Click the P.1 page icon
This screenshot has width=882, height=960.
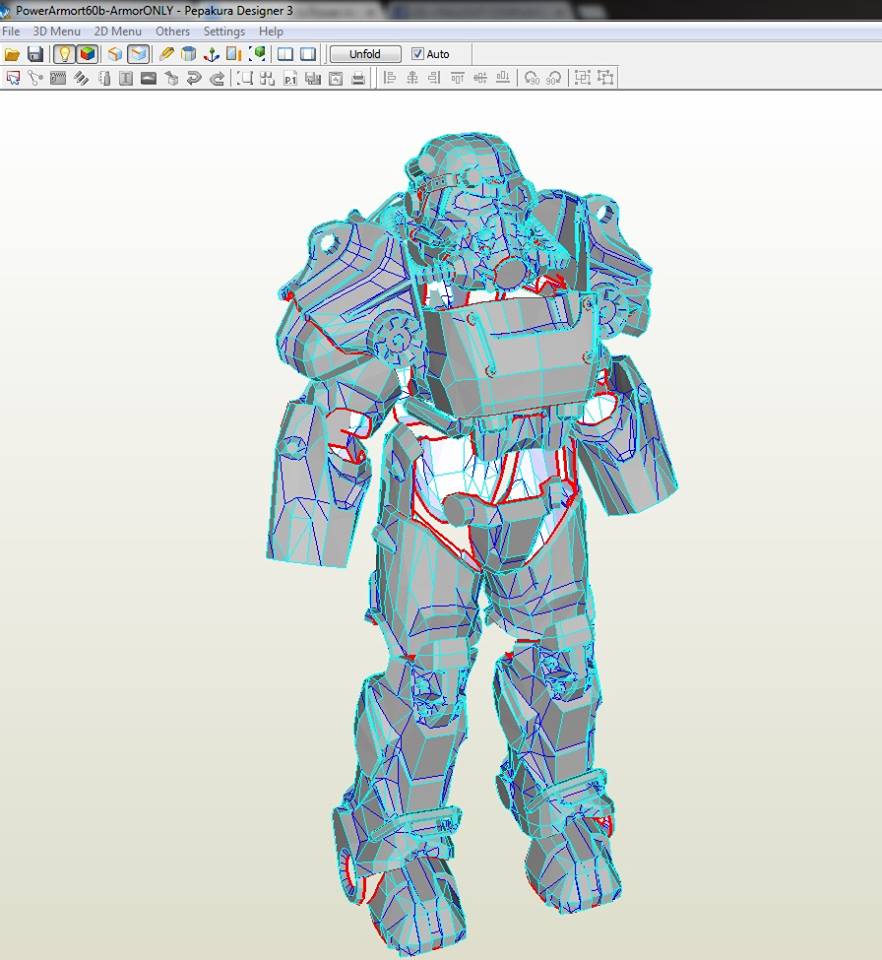coord(290,78)
